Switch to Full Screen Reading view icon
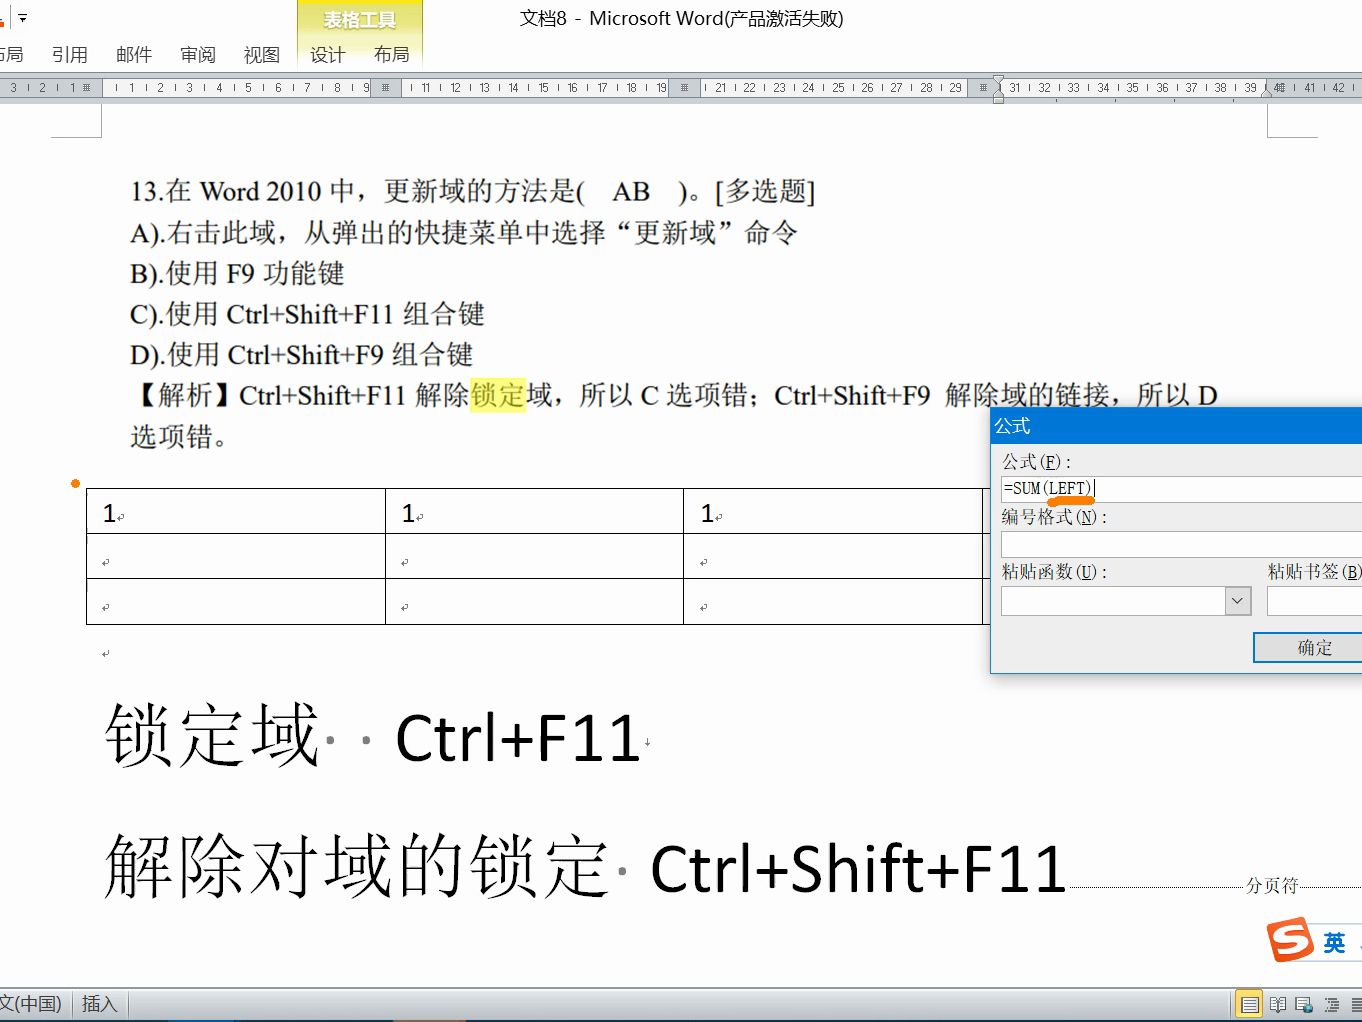Viewport: 1362px width, 1022px height. pos(1278,1004)
